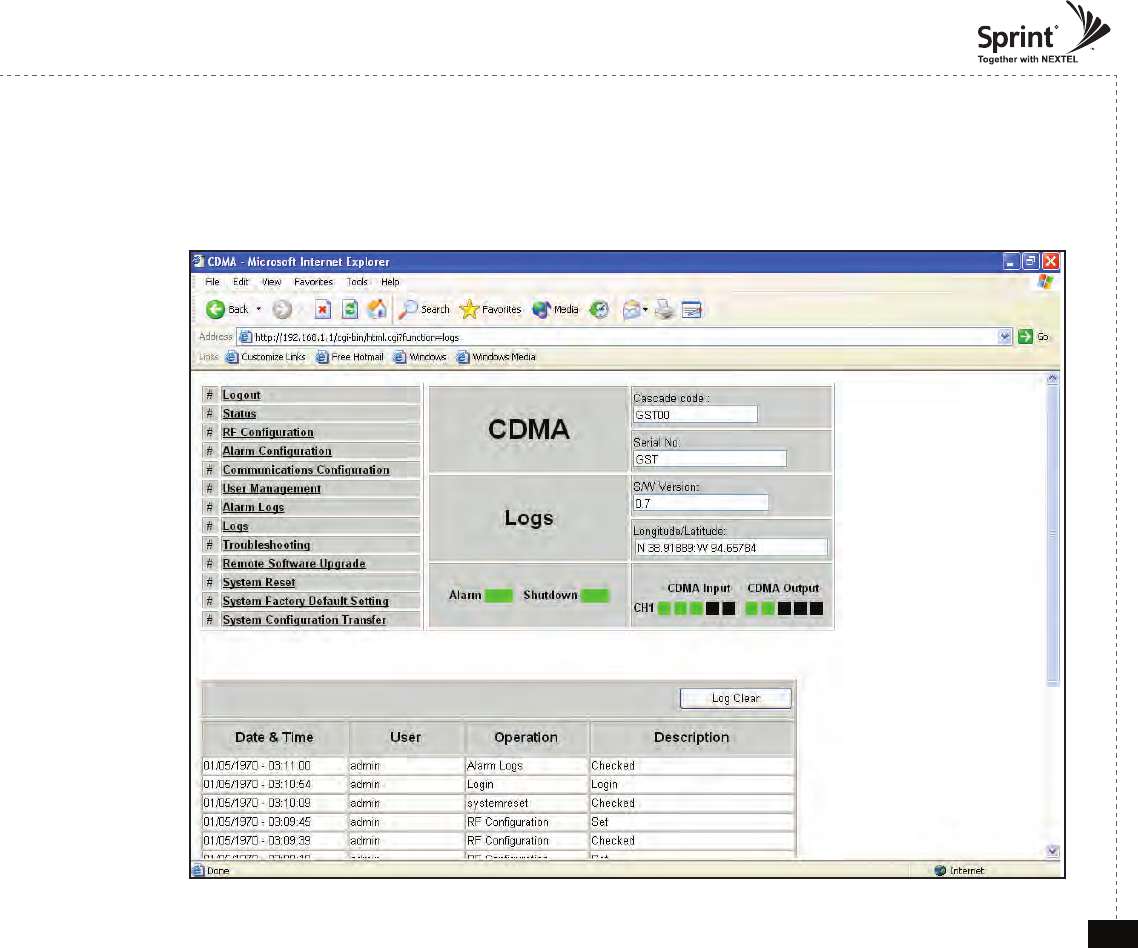Open the History clock icon
Screen dimensions: 1138x948
tap(599, 309)
